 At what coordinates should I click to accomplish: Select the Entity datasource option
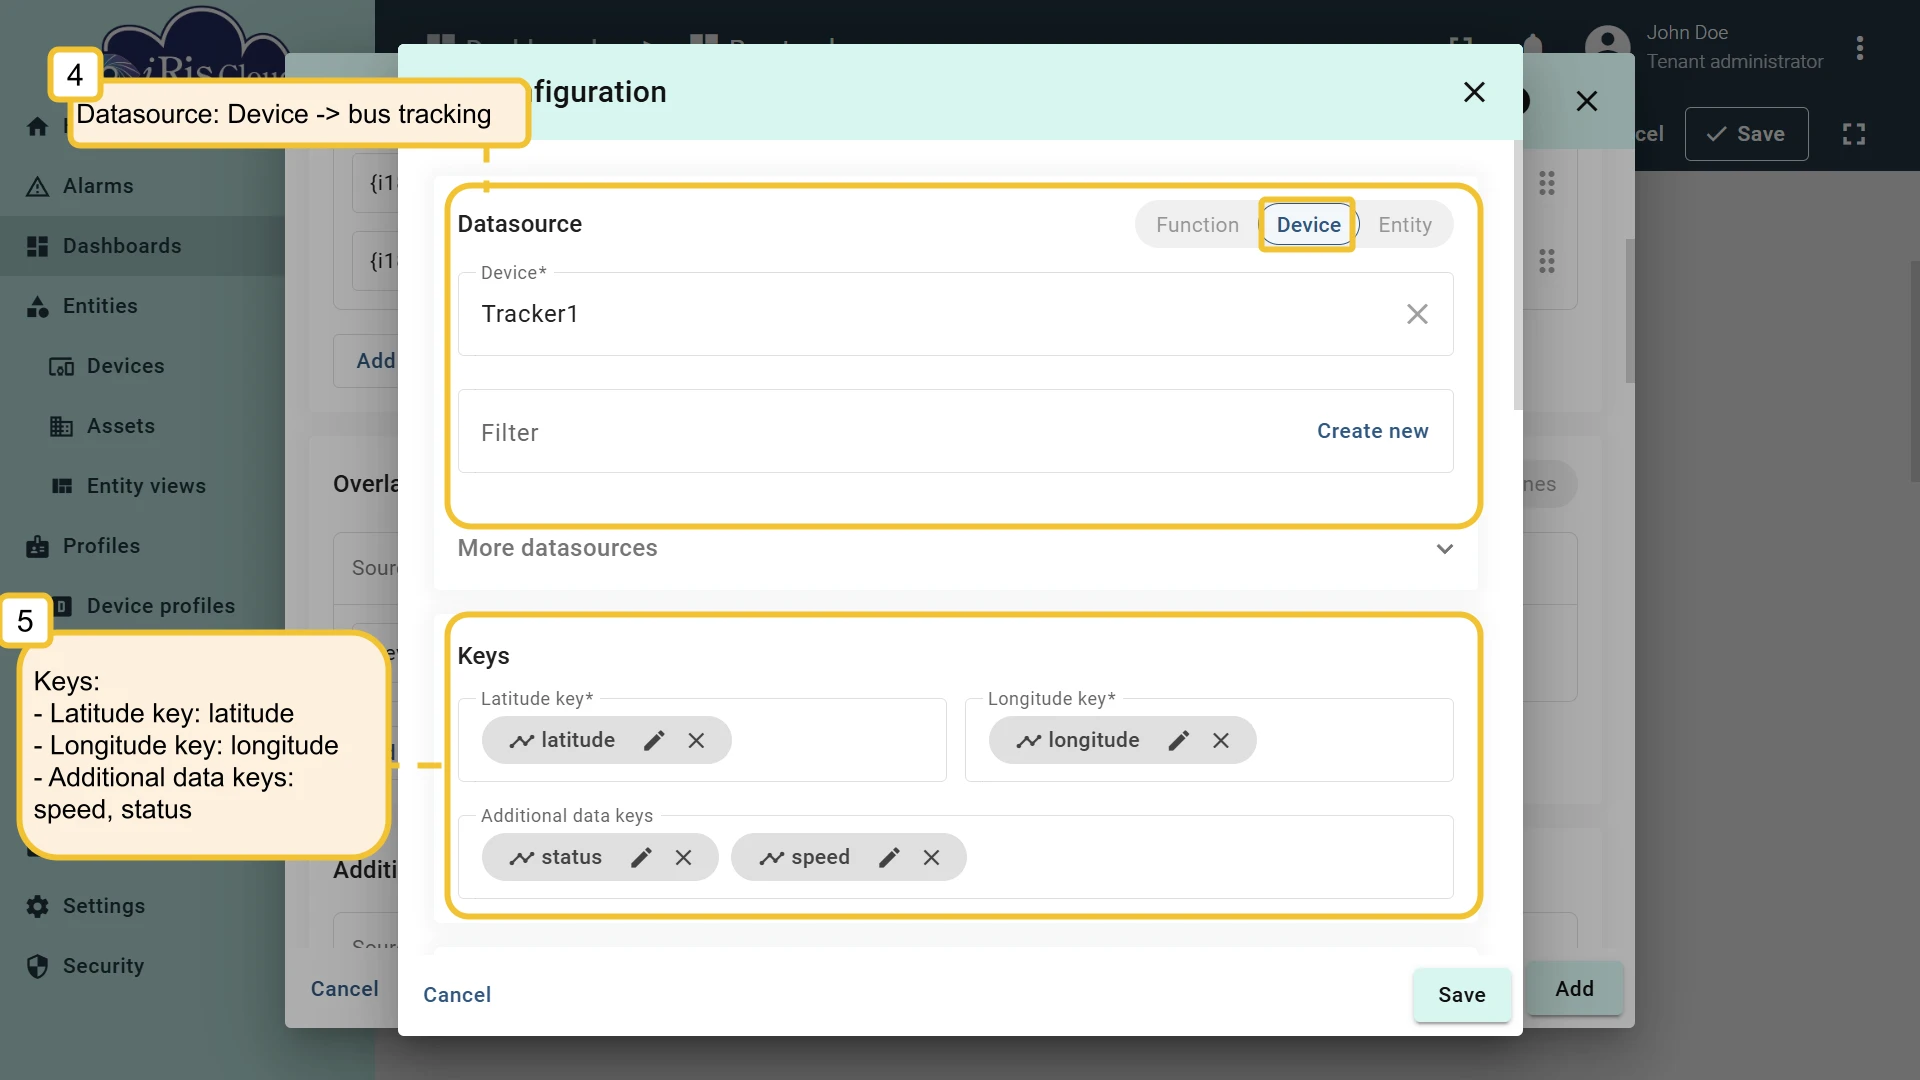coord(1405,225)
